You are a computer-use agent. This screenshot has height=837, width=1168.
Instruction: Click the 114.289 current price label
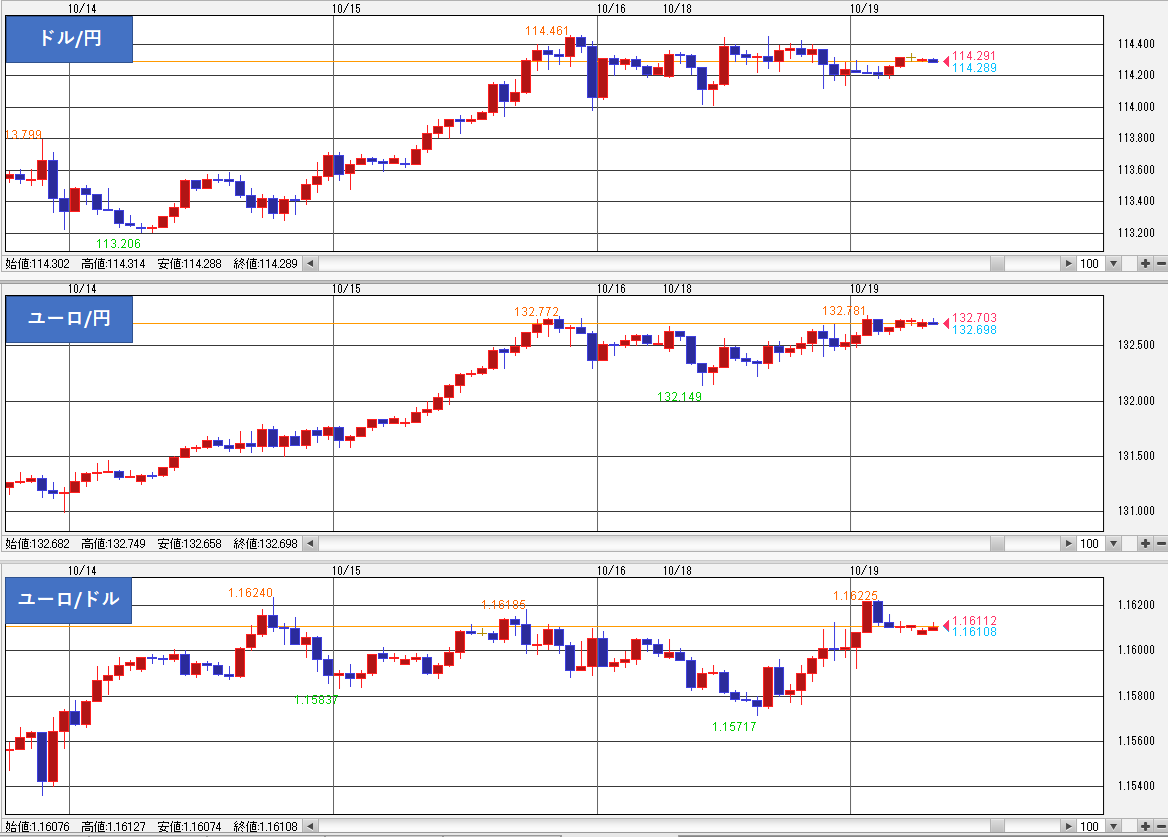(x=974, y=68)
